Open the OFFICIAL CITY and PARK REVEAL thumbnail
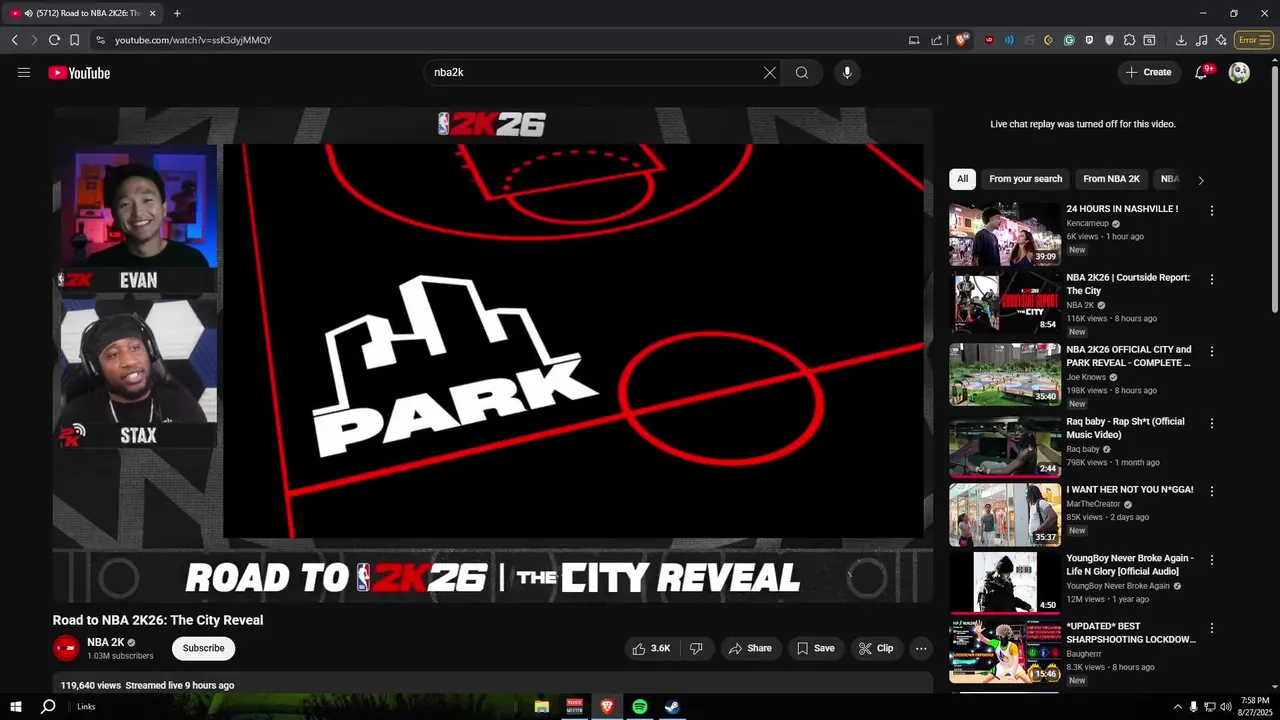This screenshot has height=720, width=1280. (1005, 375)
